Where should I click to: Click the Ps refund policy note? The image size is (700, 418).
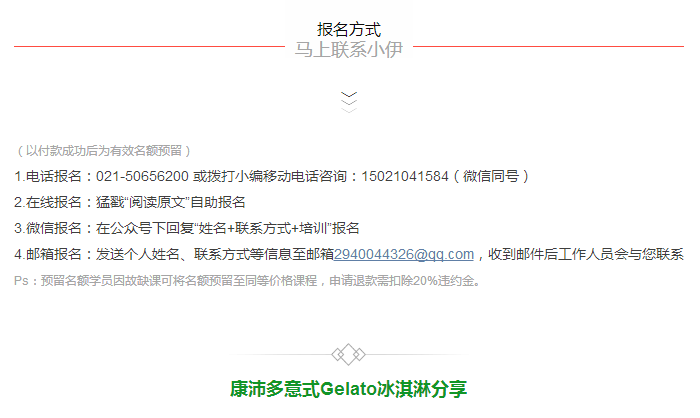tap(248, 281)
